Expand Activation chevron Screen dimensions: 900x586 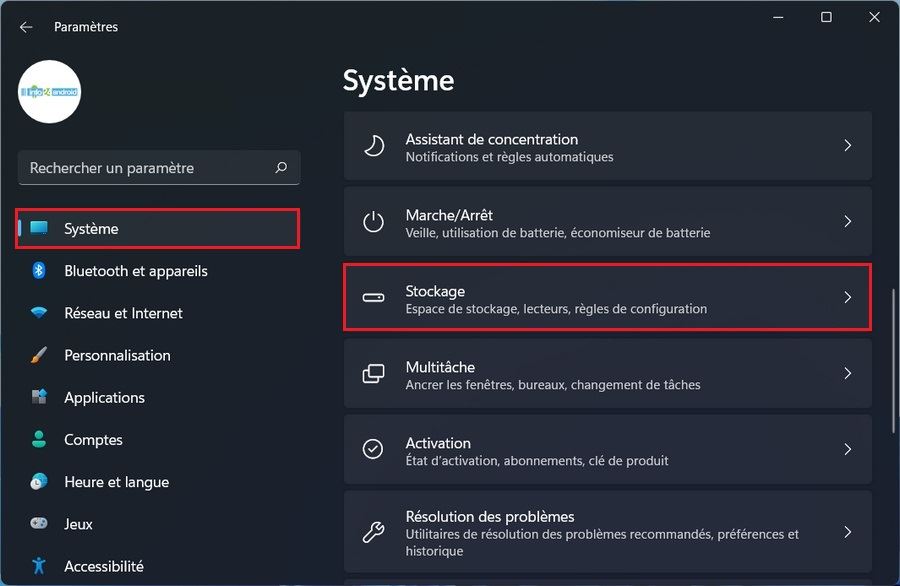[848, 449]
